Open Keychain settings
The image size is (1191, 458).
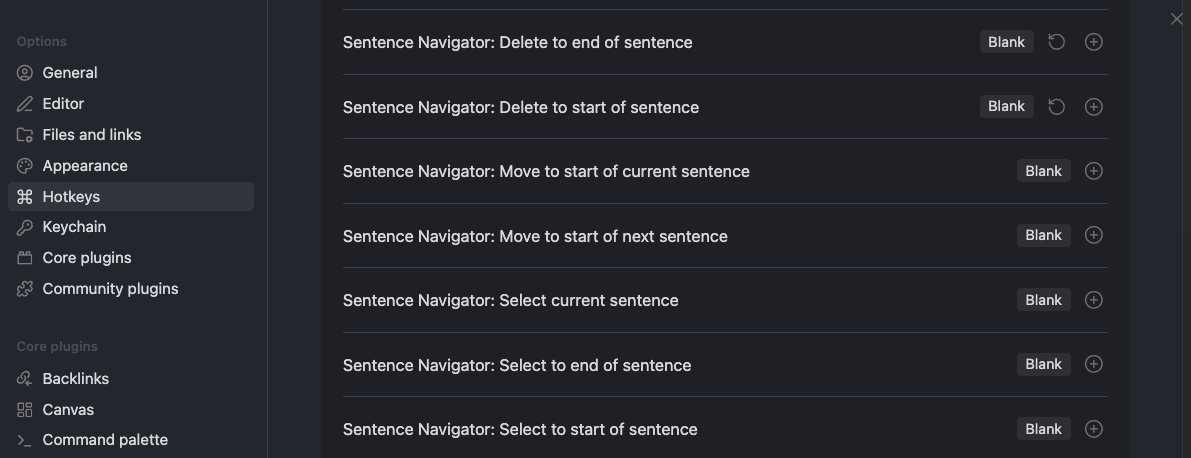(x=74, y=227)
